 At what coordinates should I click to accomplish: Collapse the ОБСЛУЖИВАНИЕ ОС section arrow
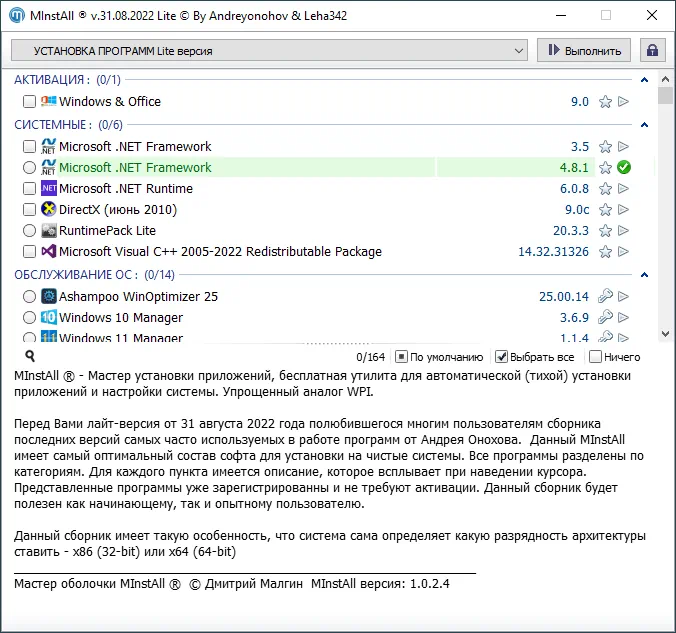click(x=645, y=275)
